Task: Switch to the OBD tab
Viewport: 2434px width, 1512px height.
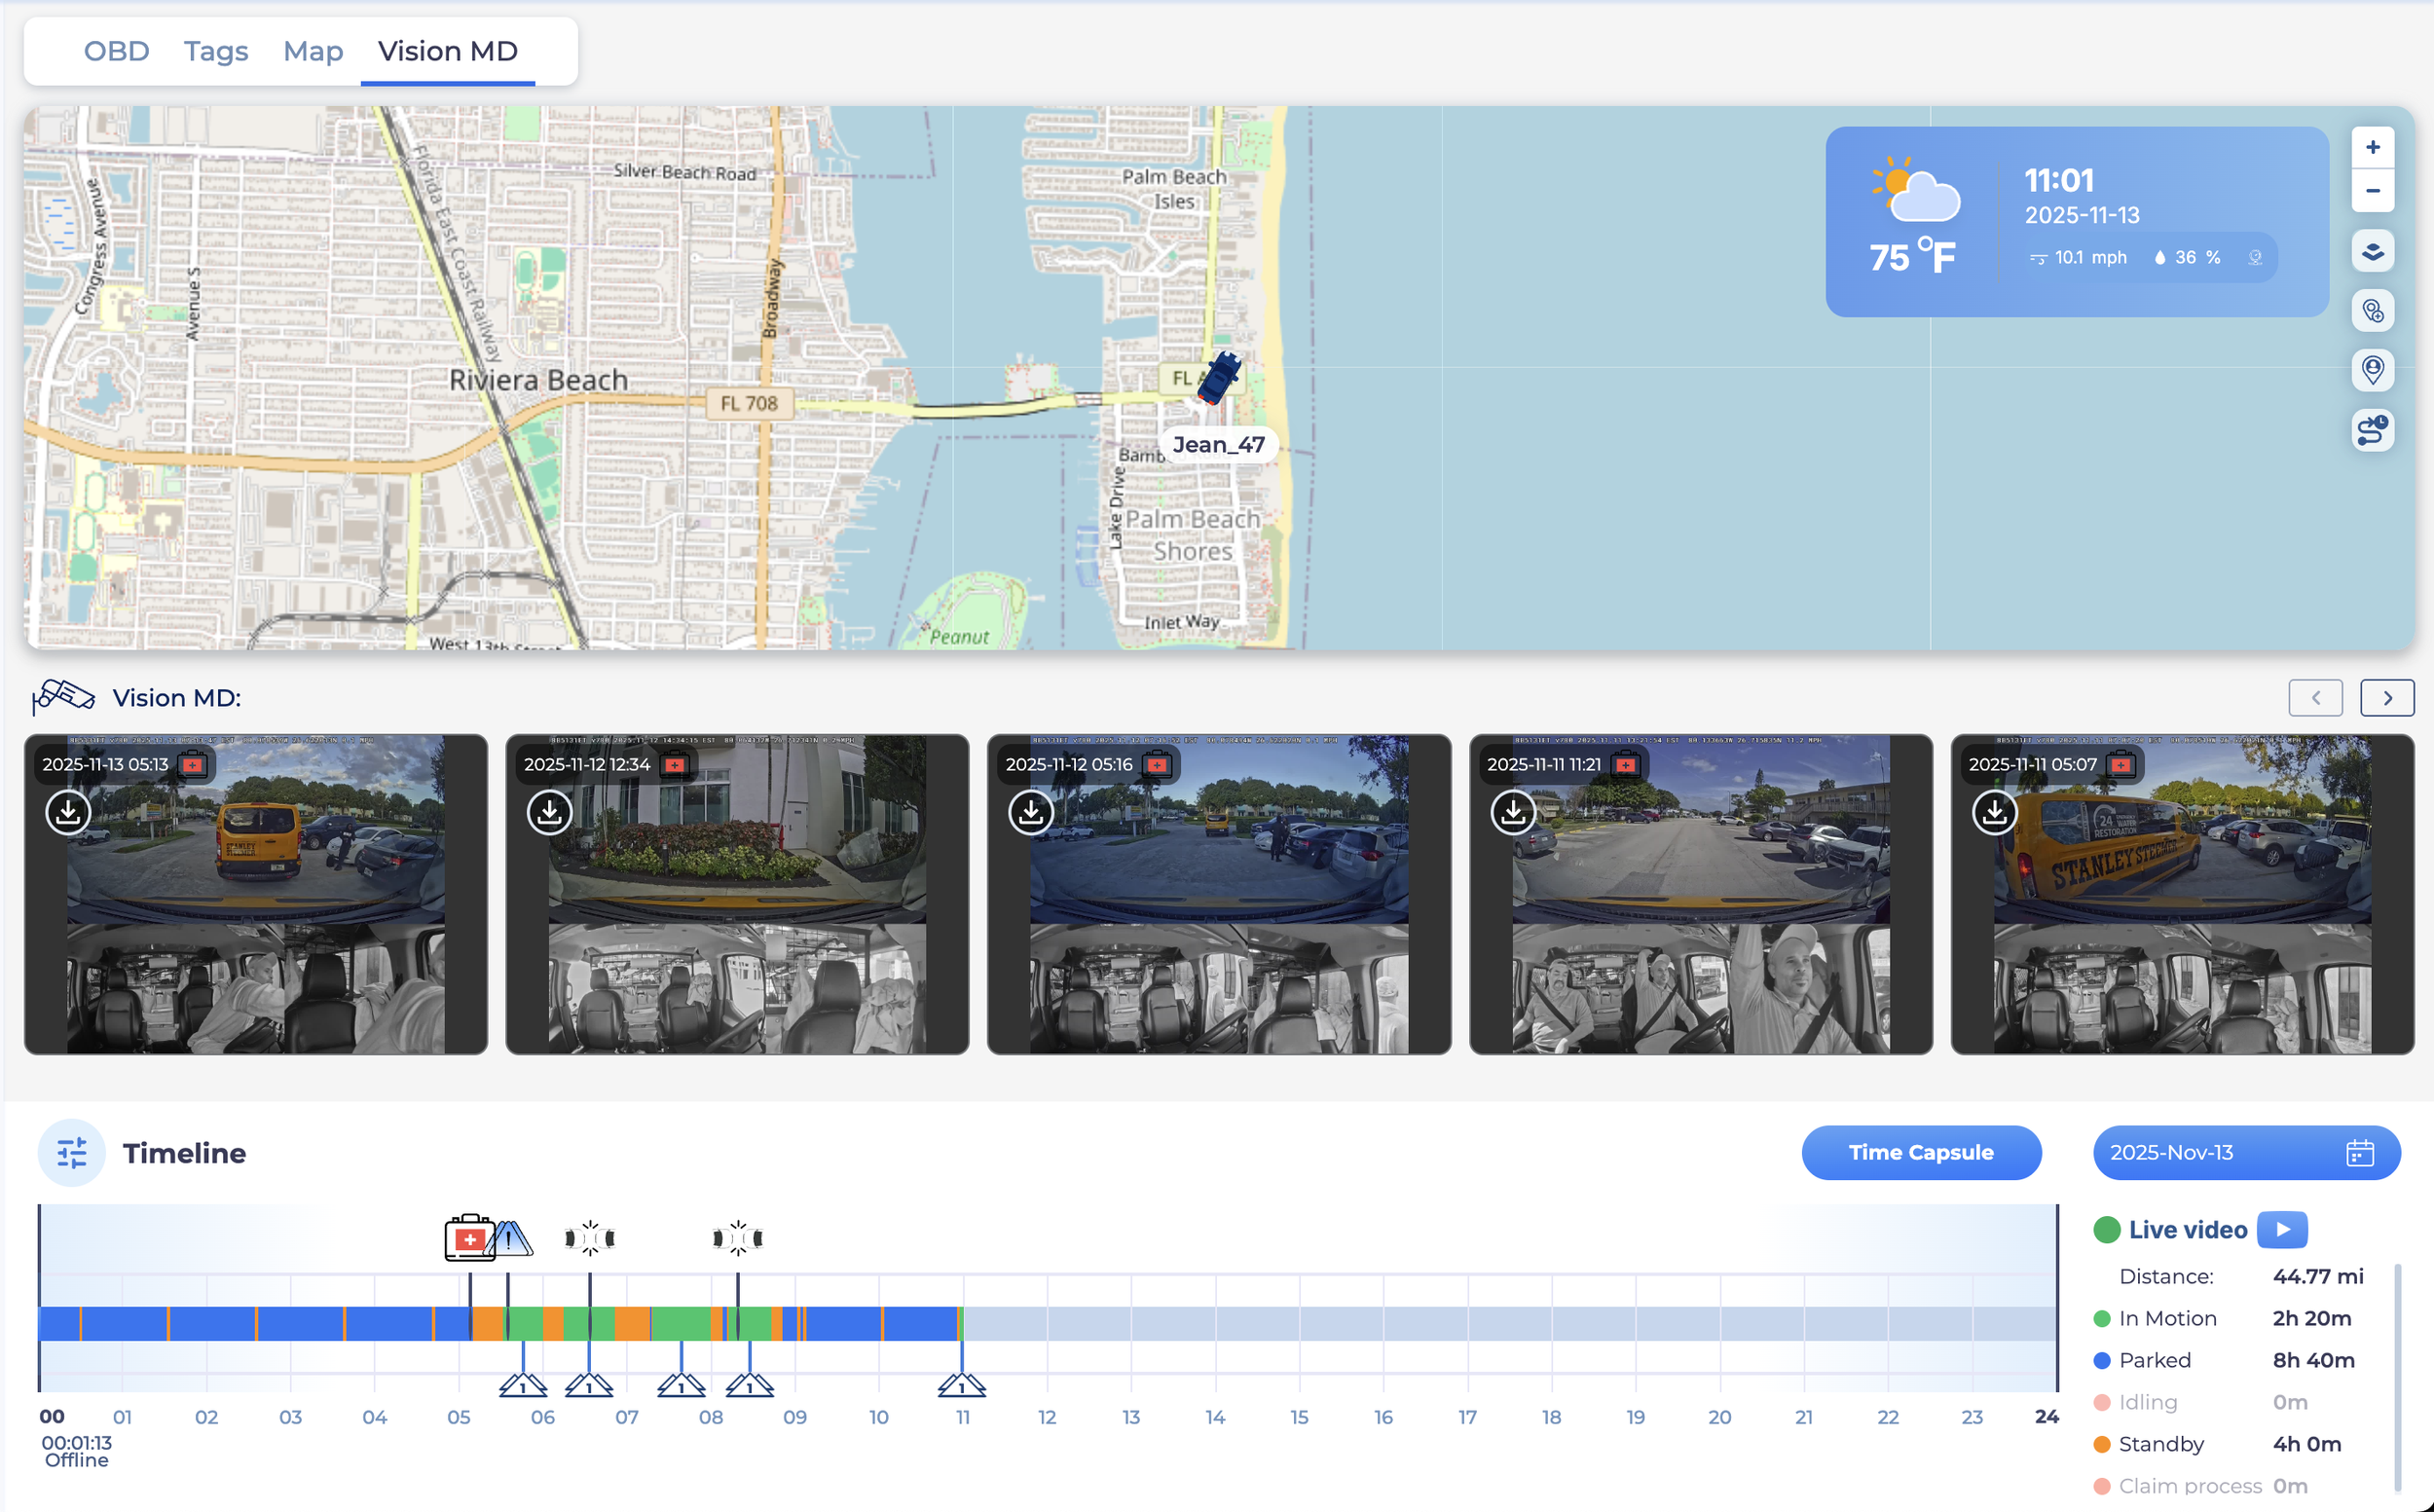Action: point(116,51)
